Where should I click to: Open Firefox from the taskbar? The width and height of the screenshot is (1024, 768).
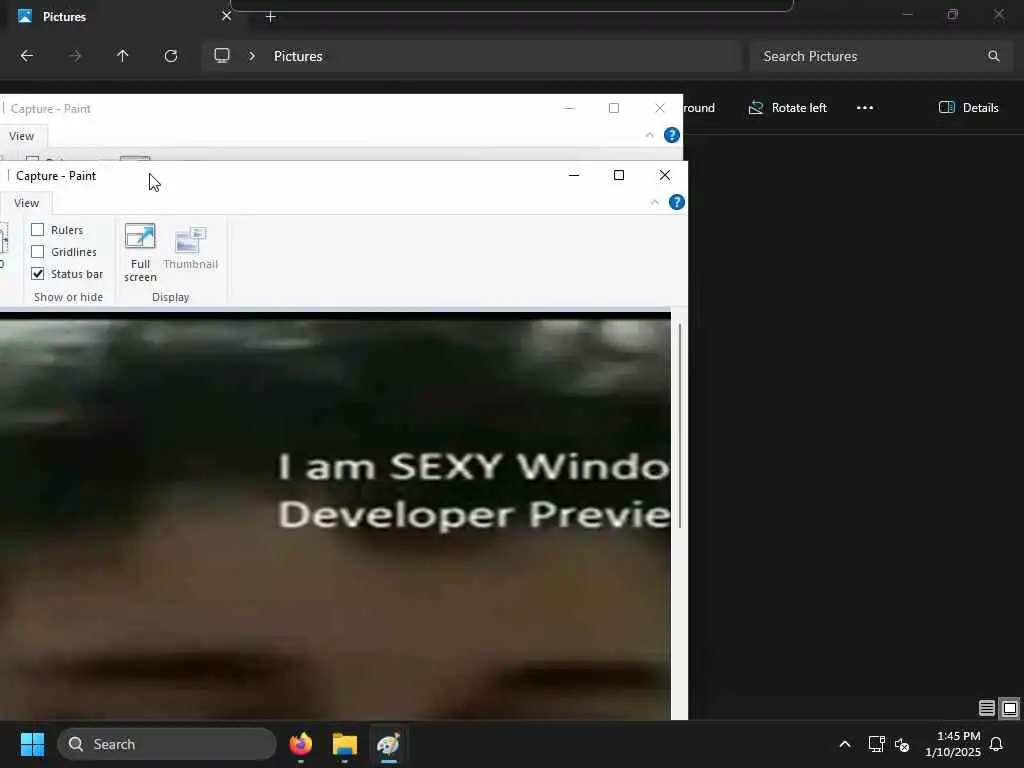(x=300, y=744)
